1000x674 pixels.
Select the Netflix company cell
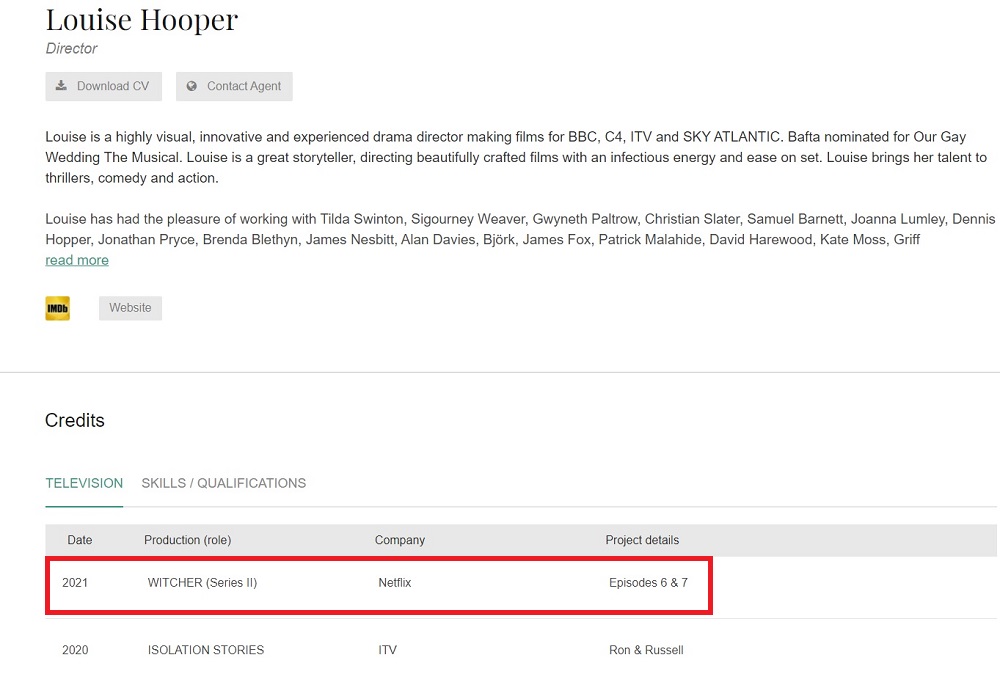point(395,583)
